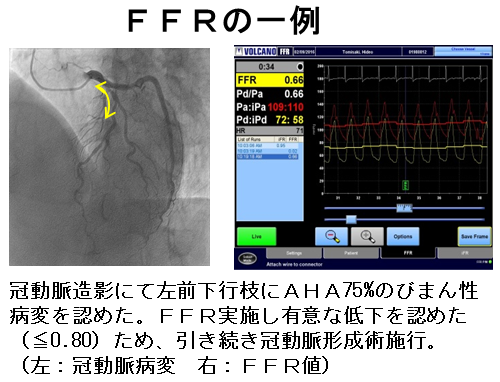Image resolution: width=500 pixels, height=382 pixels.
Task: Click the zoom out magnifier icon
Action: click(x=331, y=236)
